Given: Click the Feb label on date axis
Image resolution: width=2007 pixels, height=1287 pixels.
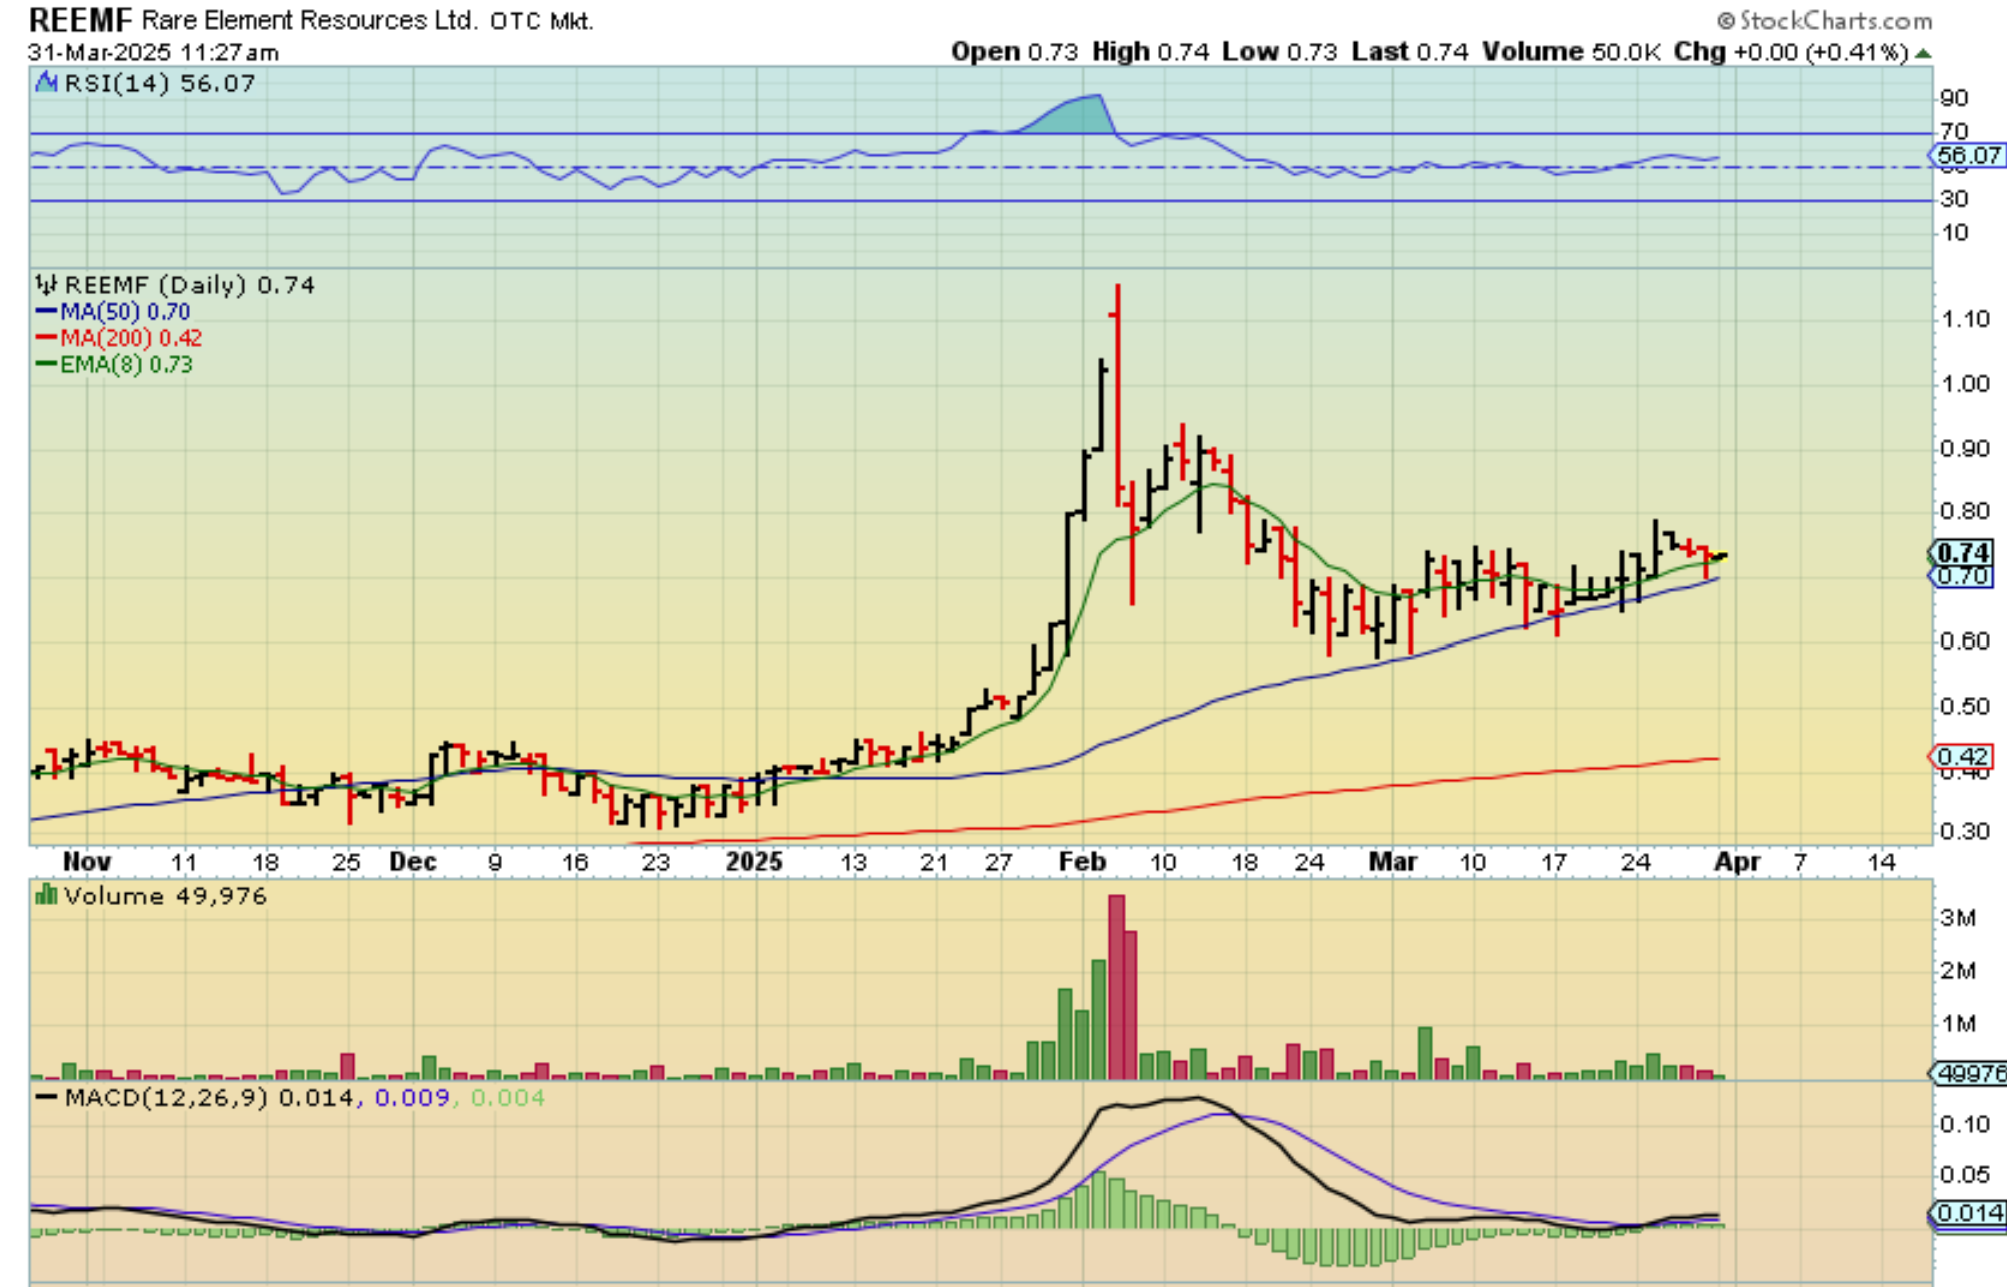Looking at the screenshot, I should (x=1082, y=862).
